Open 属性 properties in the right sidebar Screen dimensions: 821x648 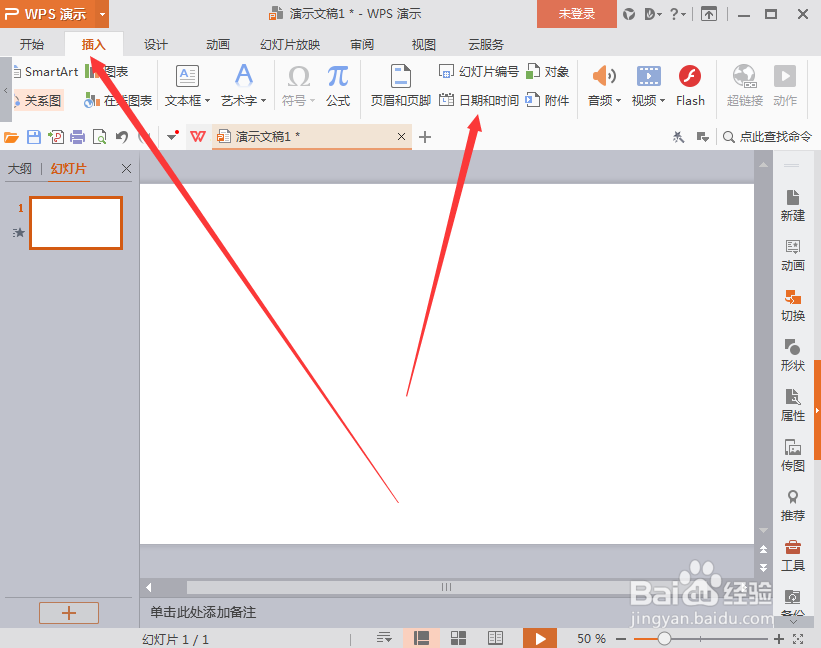tap(793, 406)
